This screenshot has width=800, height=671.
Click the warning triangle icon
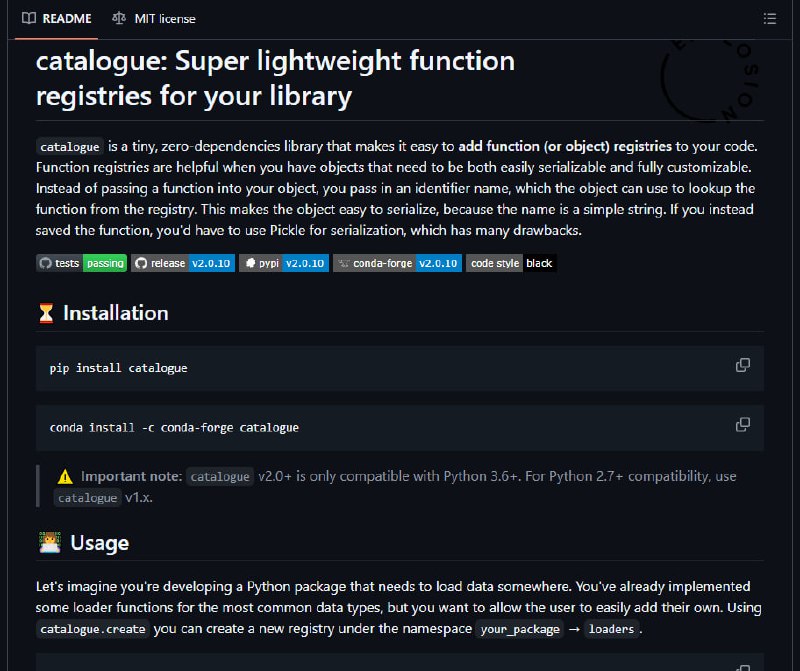pos(65,477)
